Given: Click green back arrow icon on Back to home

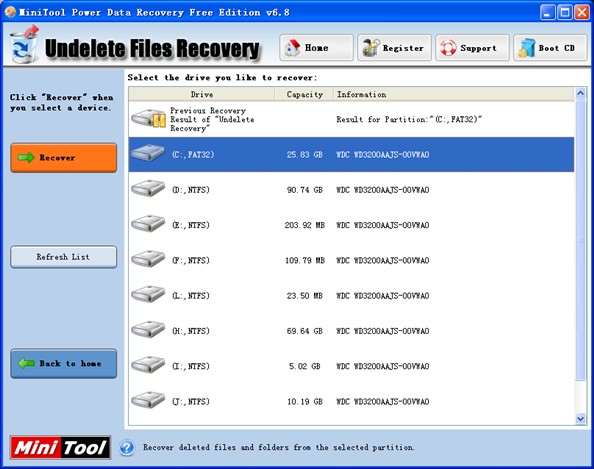Looking at the screenshot, I should pos(26,363).
